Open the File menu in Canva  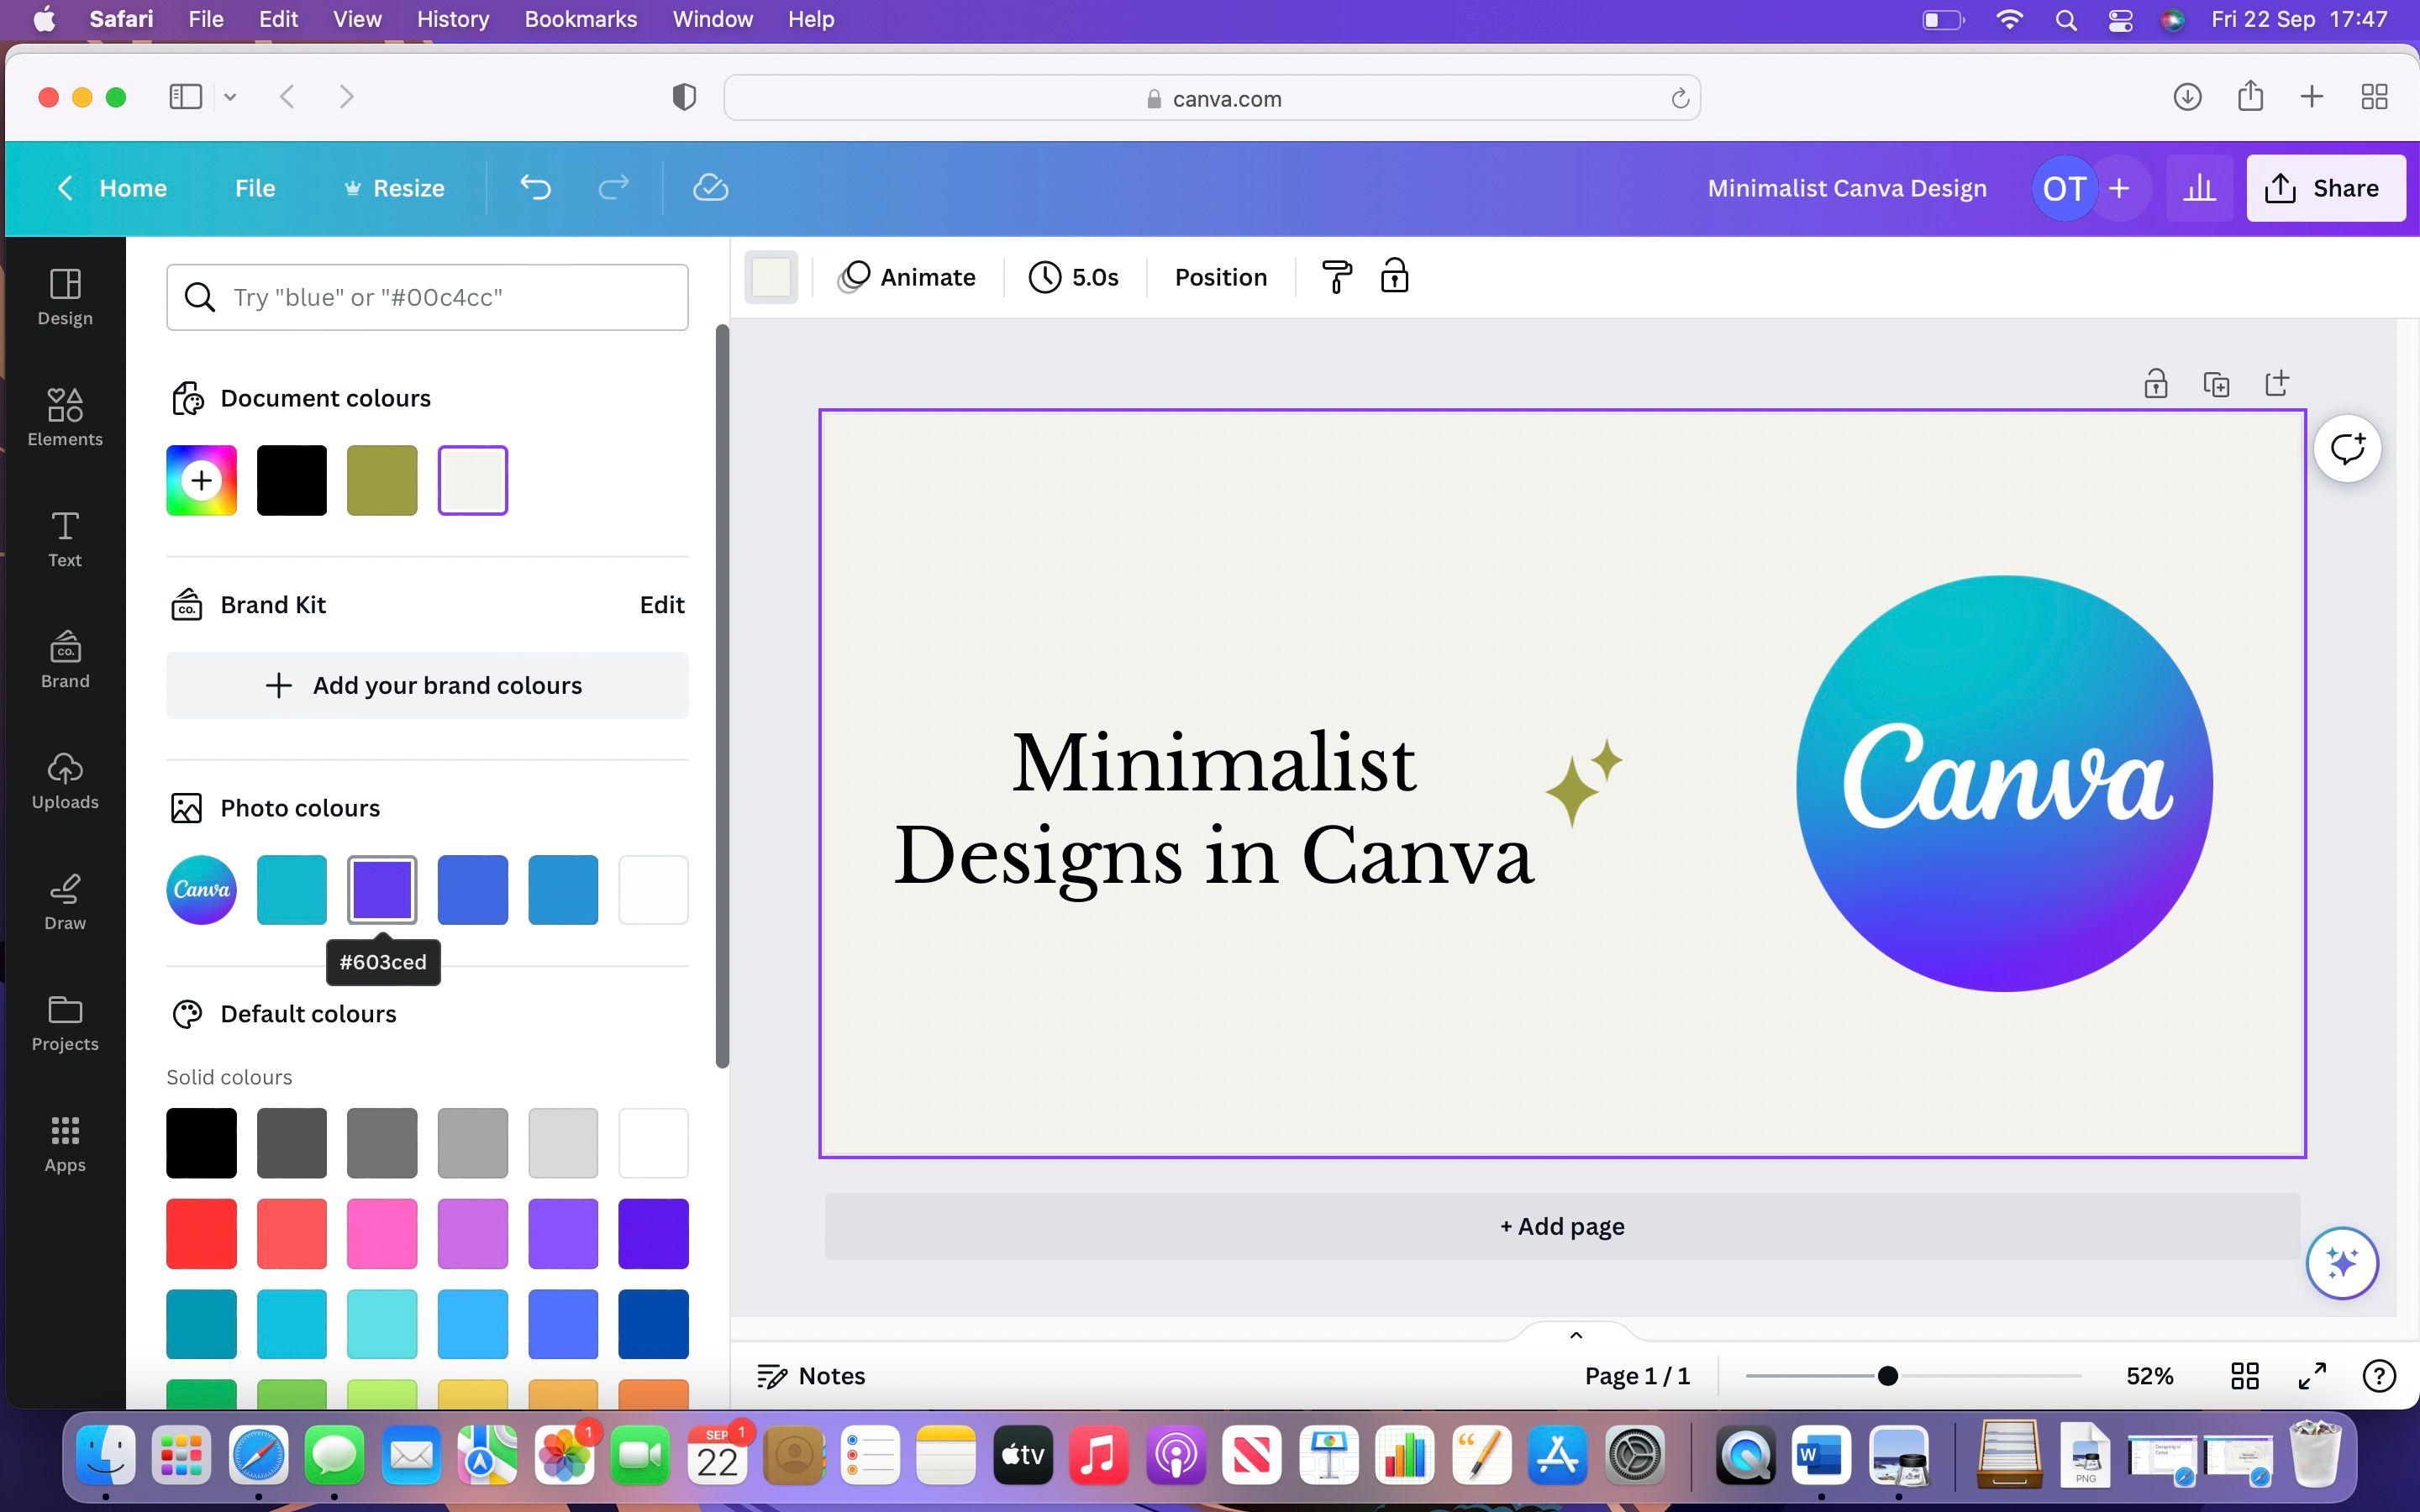pos(254,187)
